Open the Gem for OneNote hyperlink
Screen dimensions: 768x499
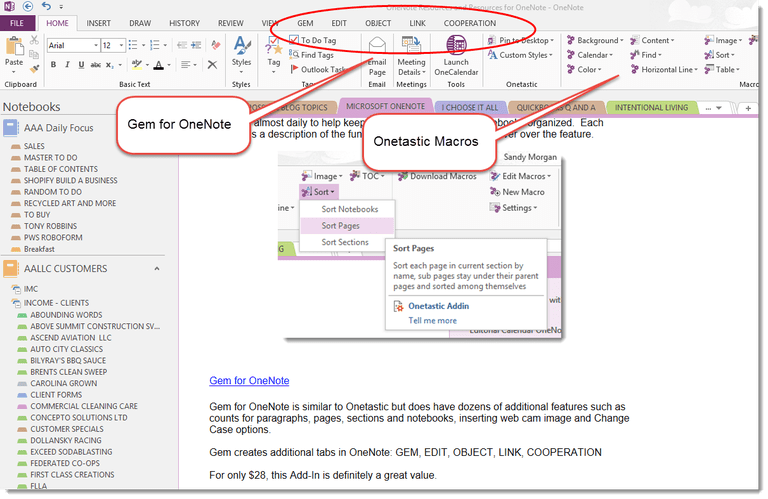point(249,380)
